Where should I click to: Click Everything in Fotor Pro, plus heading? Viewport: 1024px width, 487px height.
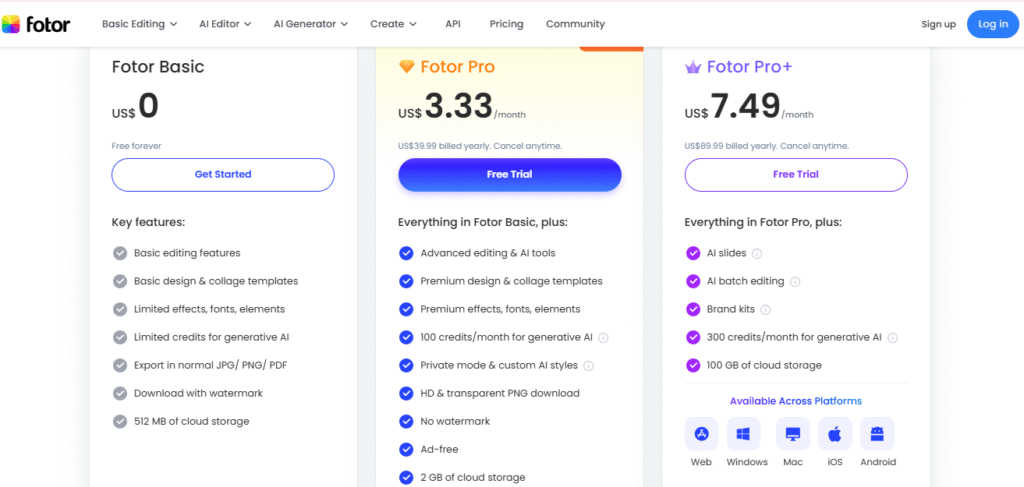(763, 223)
